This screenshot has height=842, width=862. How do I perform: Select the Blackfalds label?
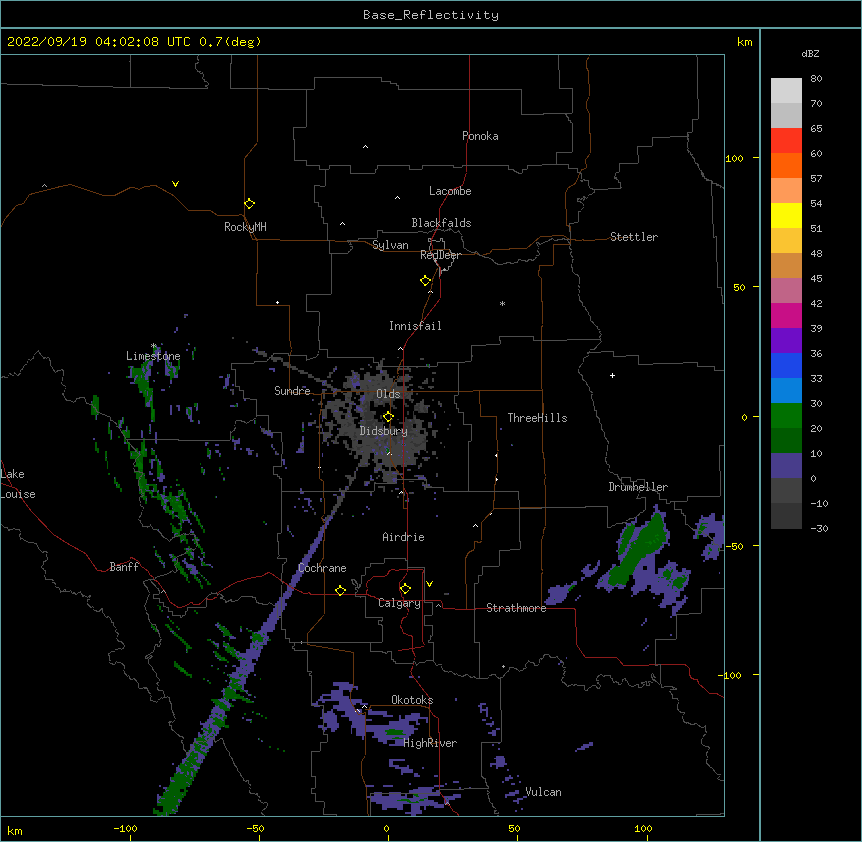pos(441,223)
